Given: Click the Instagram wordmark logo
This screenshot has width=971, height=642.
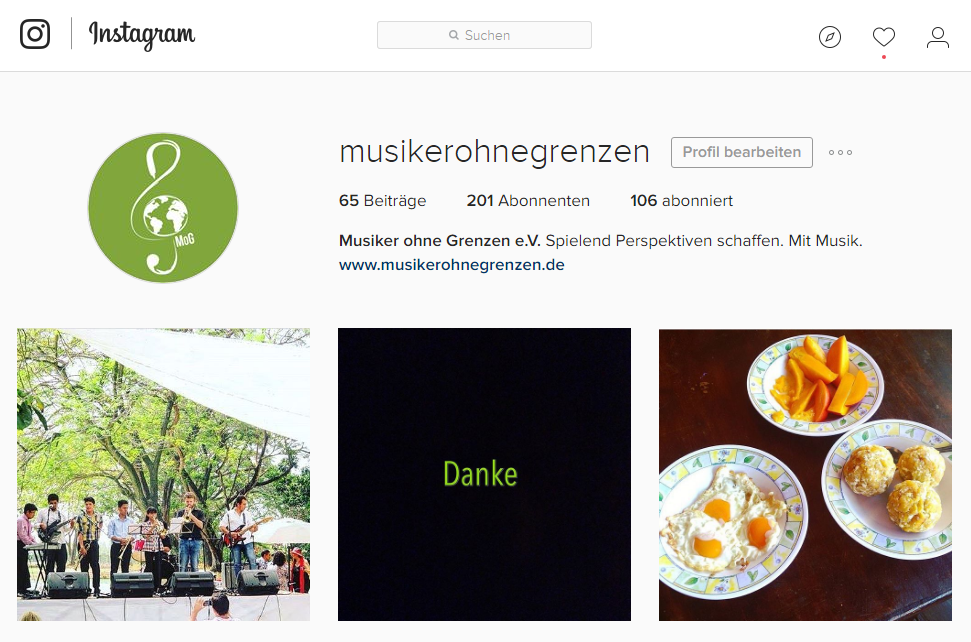Looking at the screenshot, I should (142, 35).
